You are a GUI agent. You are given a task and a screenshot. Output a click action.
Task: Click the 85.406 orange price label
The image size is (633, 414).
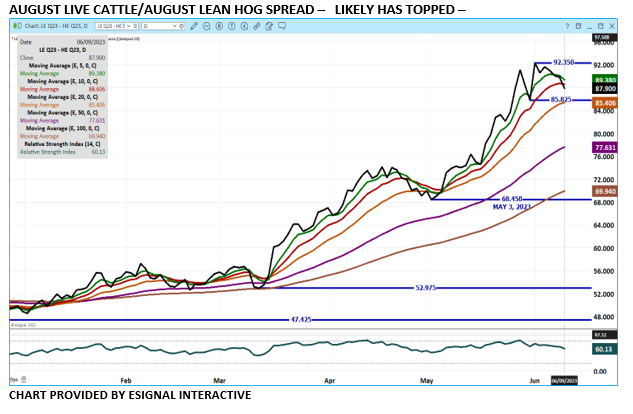(604, 103)
